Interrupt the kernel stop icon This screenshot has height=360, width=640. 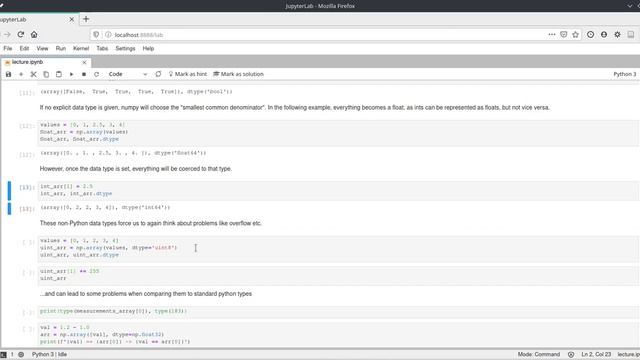(84, 74)
